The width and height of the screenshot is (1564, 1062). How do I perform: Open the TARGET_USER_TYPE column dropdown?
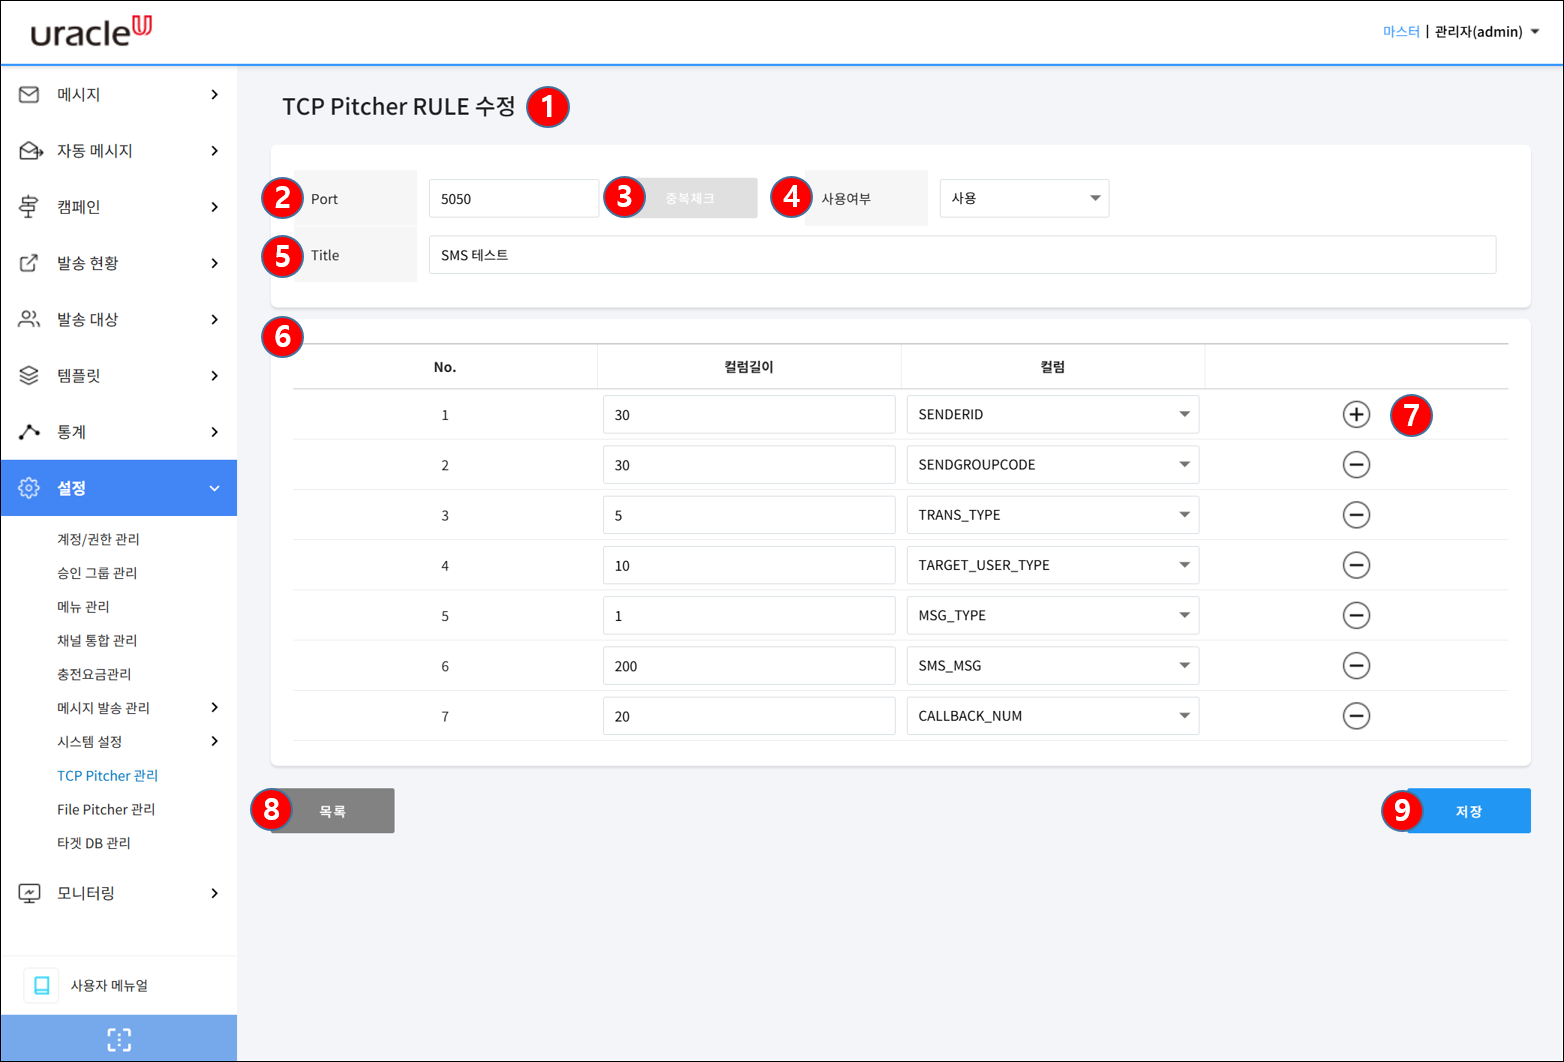tap(1052, 565)
